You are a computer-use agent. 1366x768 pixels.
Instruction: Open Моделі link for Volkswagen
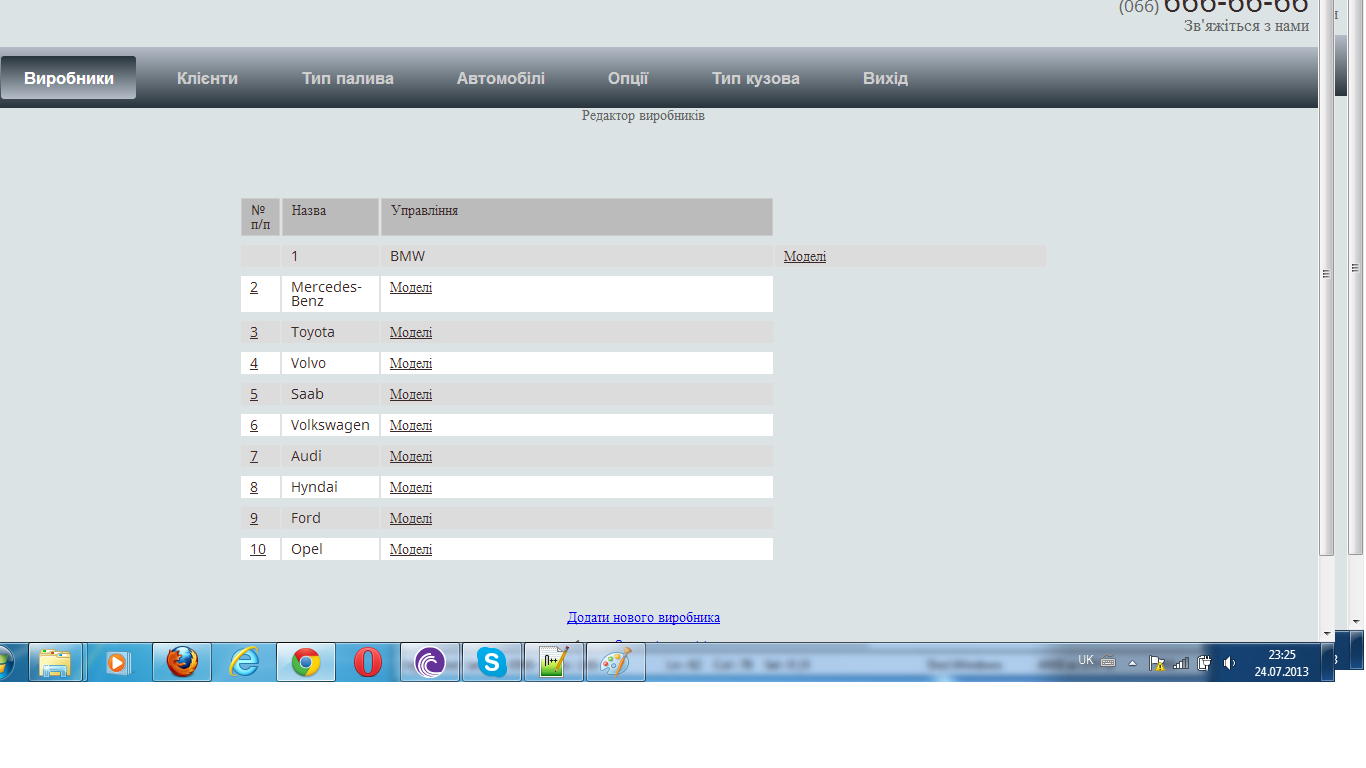tap(411, 426)
